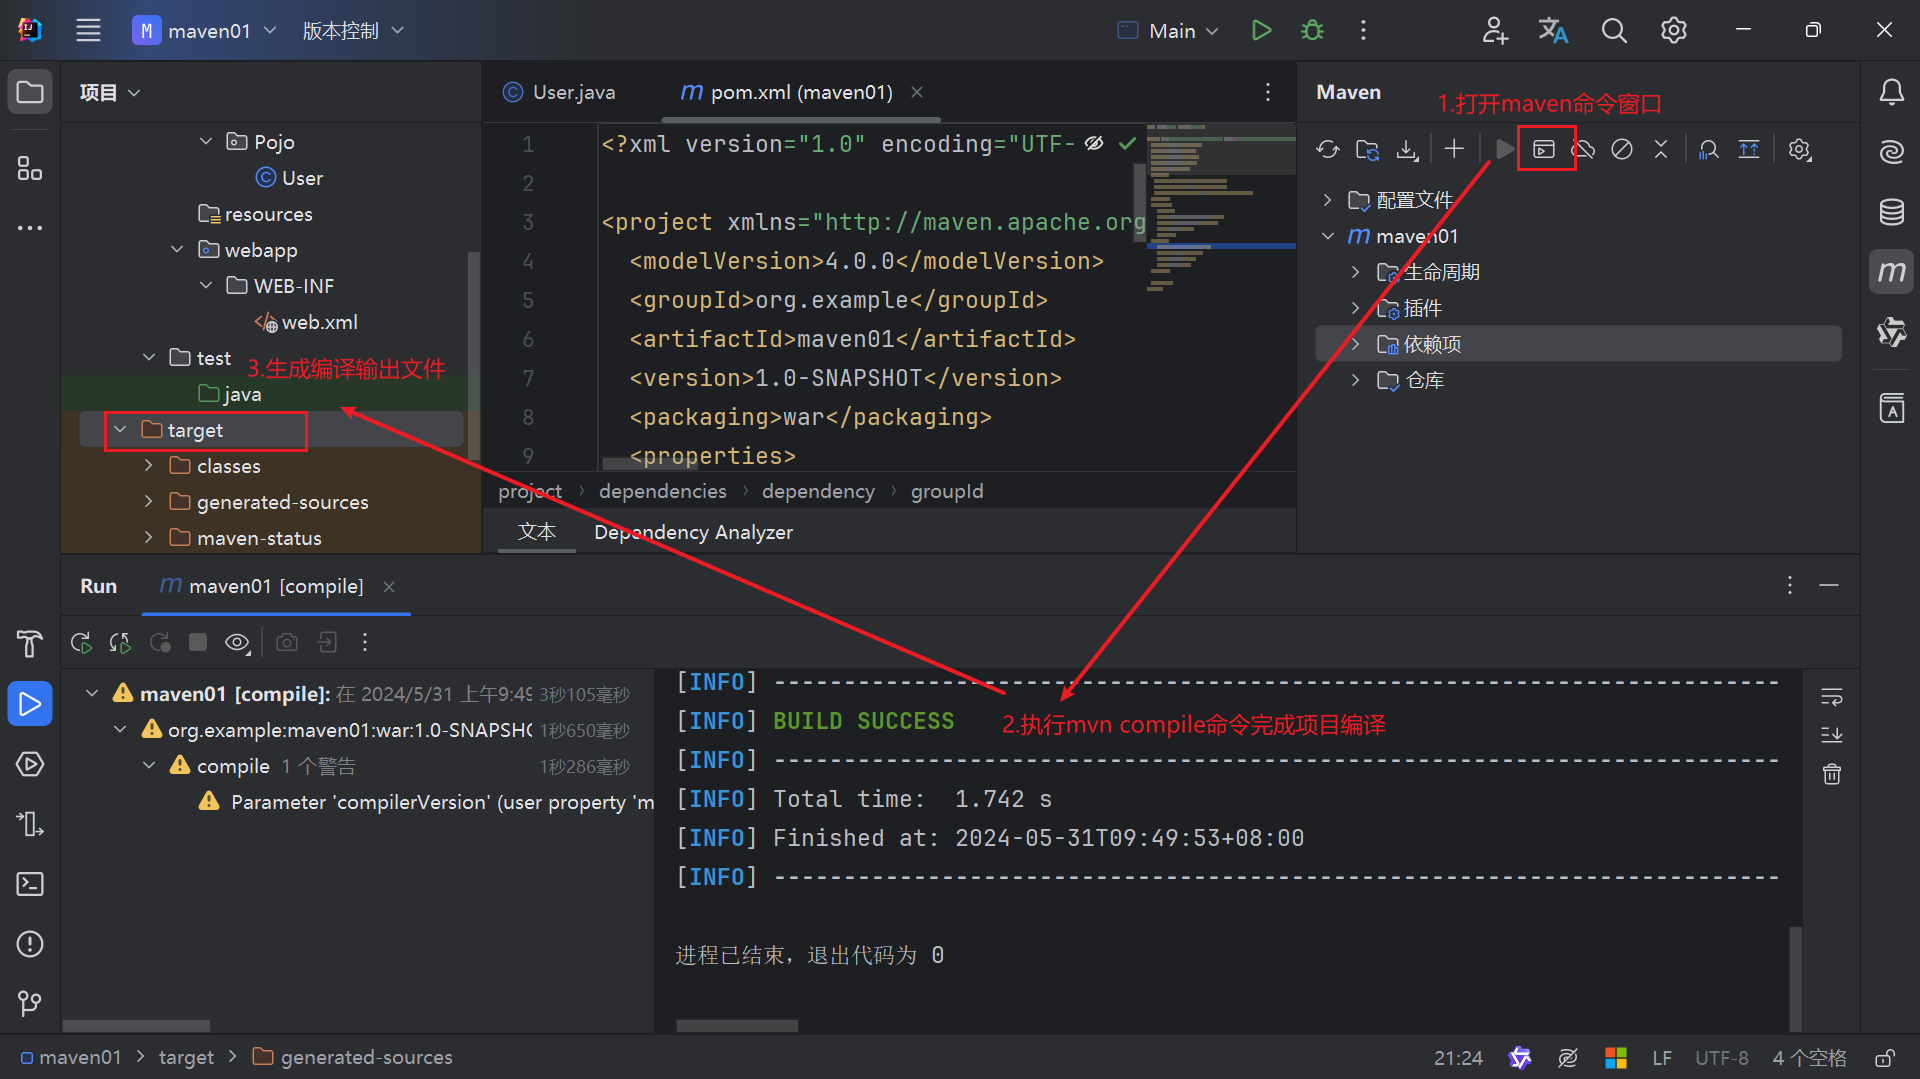The image size is (1920, 1079).
Task: Expand the classes folder
Action: [x=149, y=466]
